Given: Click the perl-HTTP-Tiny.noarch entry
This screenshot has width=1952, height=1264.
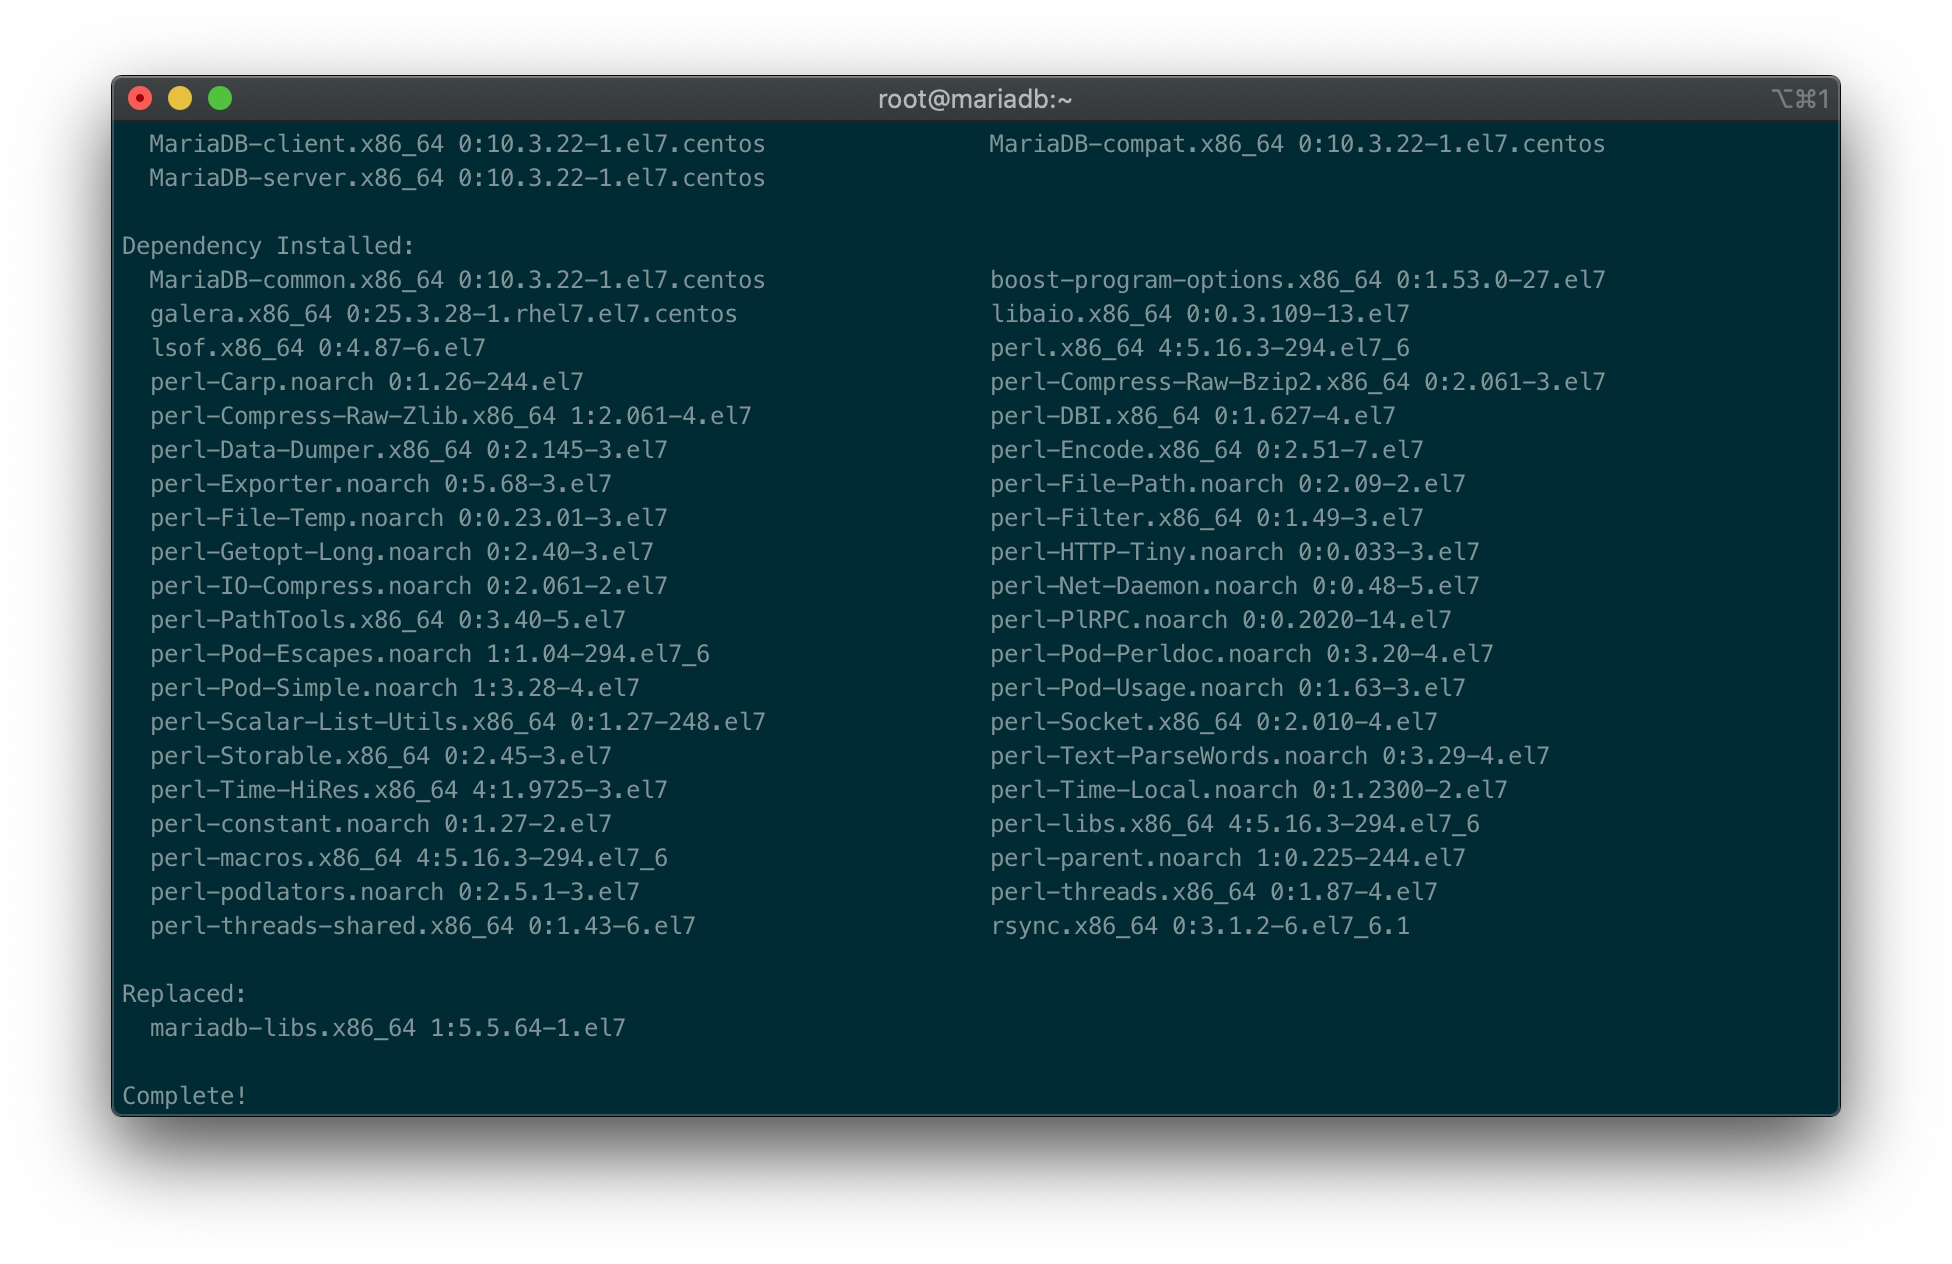Looking at the screenshot, I should [x=1234, y=552].
